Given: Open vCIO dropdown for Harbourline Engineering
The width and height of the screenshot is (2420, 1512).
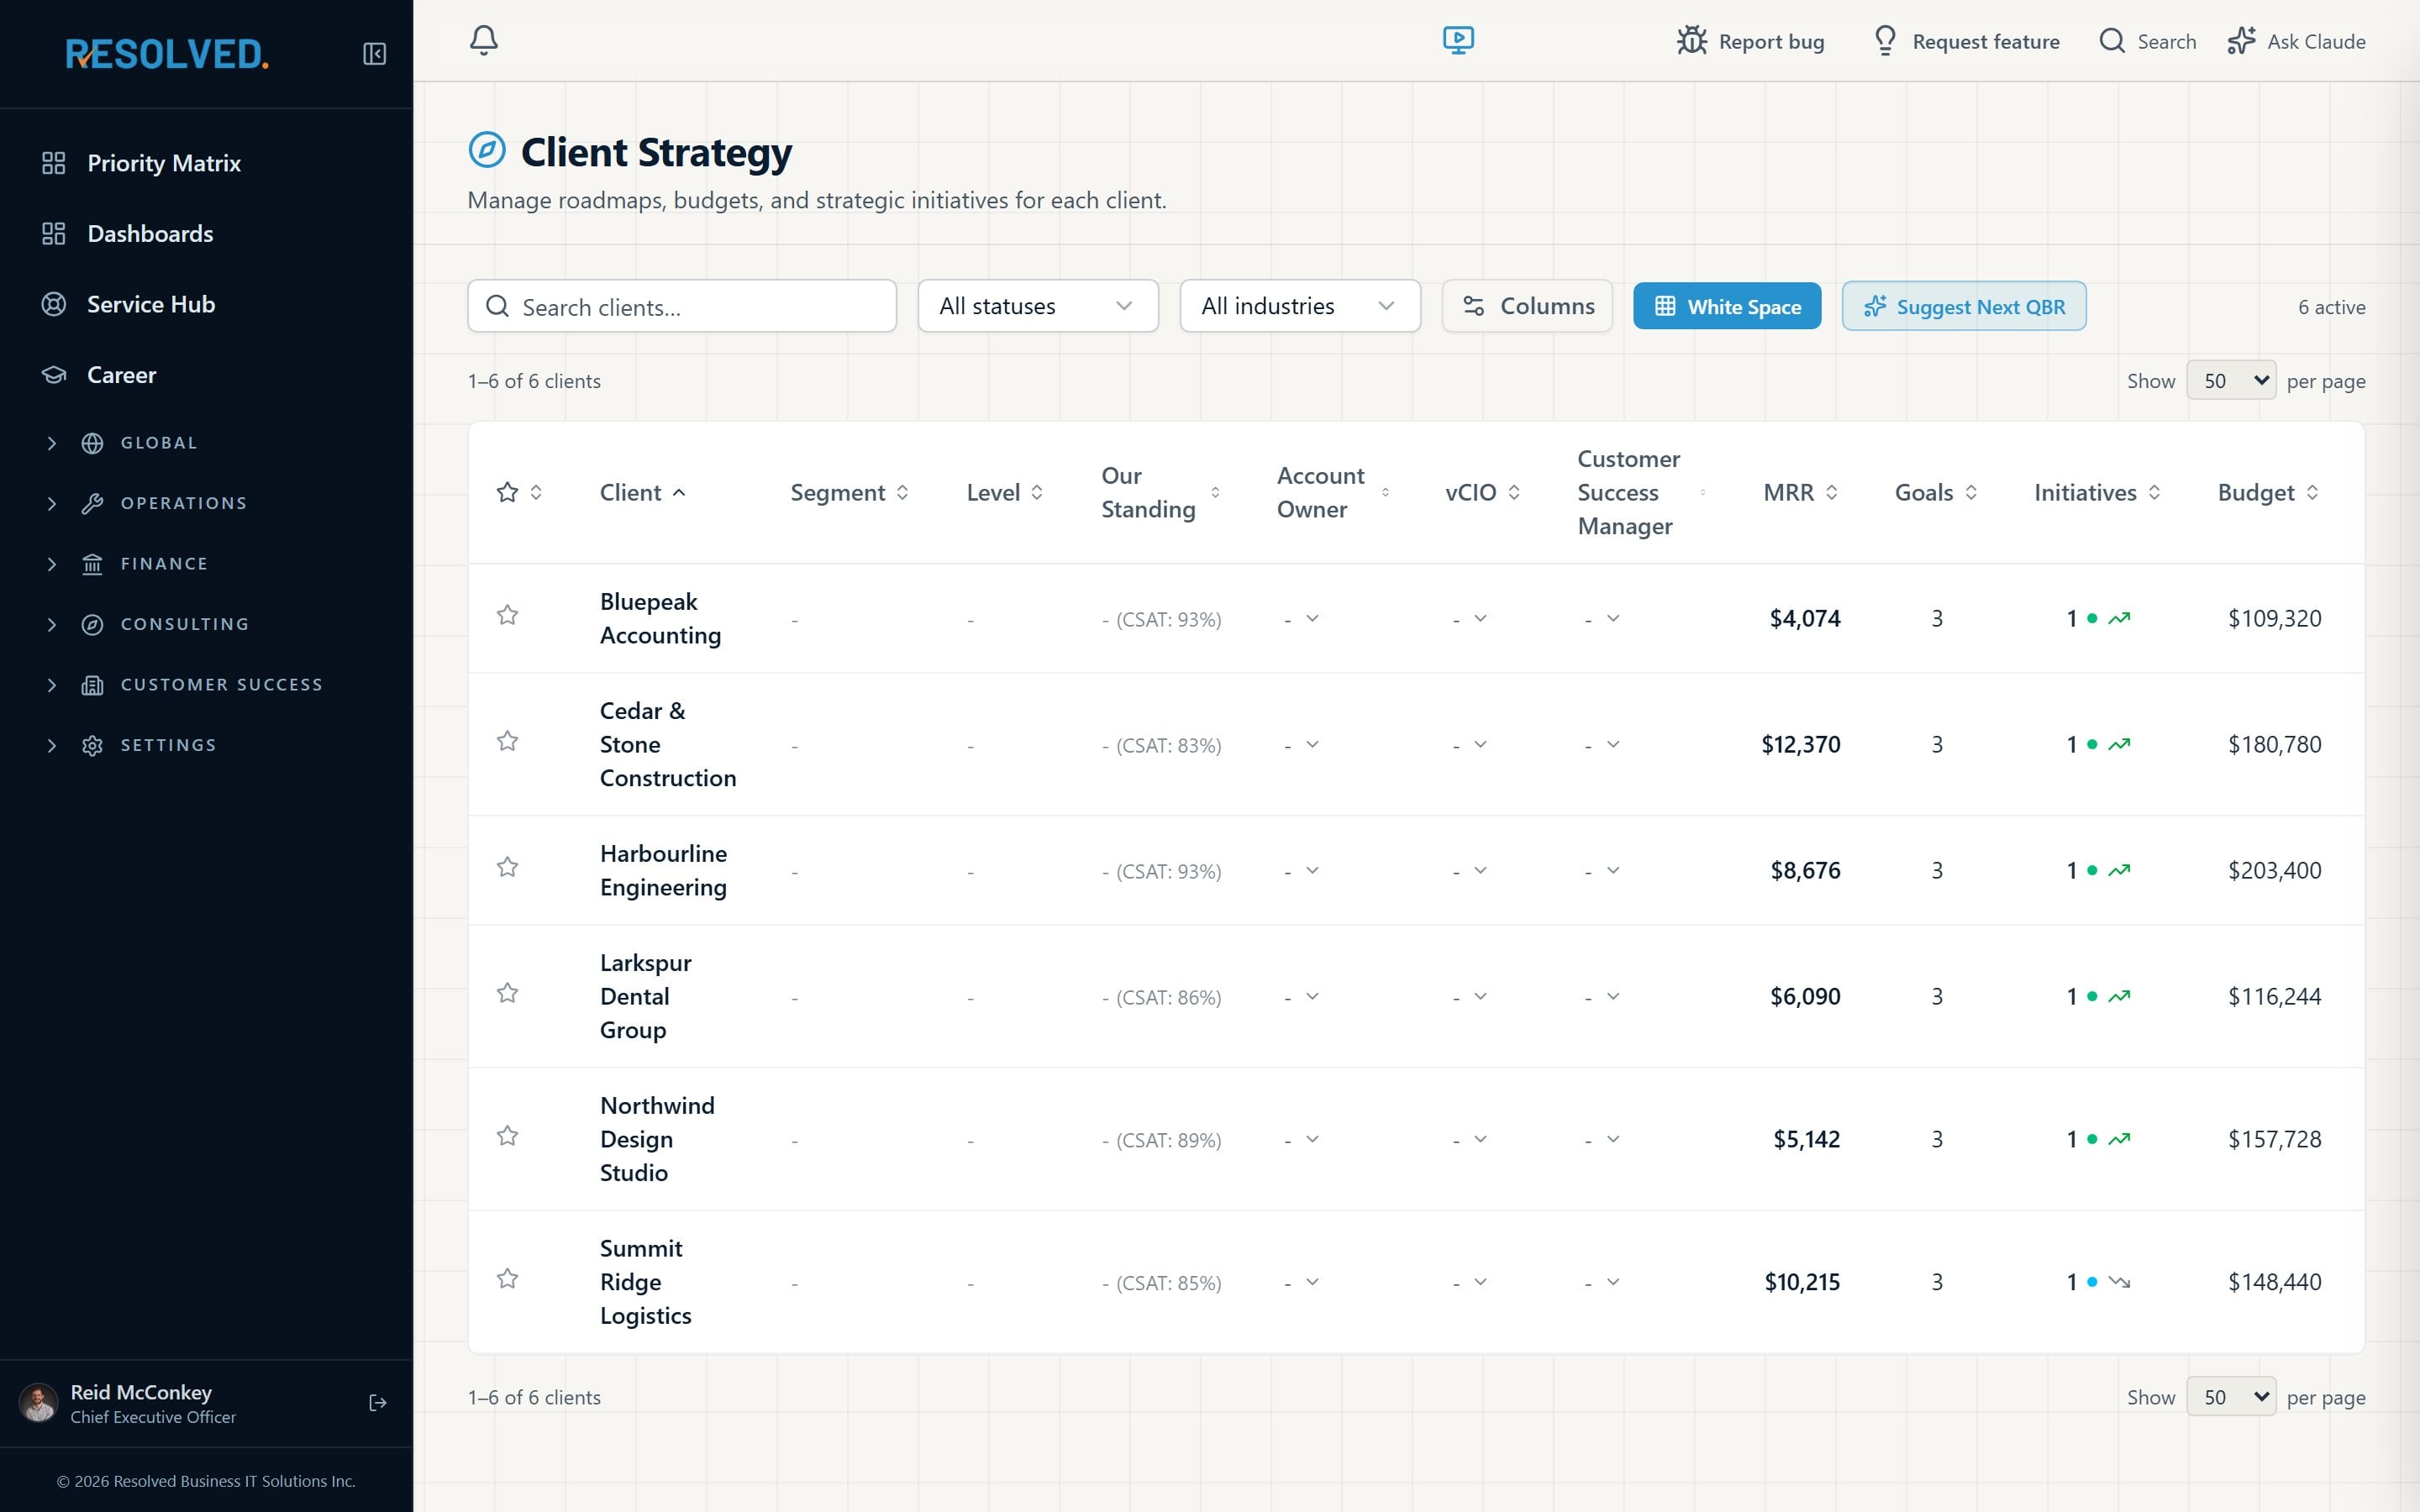Looking at the screenshot, I should pyautogui.click(x=1470, y=871).
